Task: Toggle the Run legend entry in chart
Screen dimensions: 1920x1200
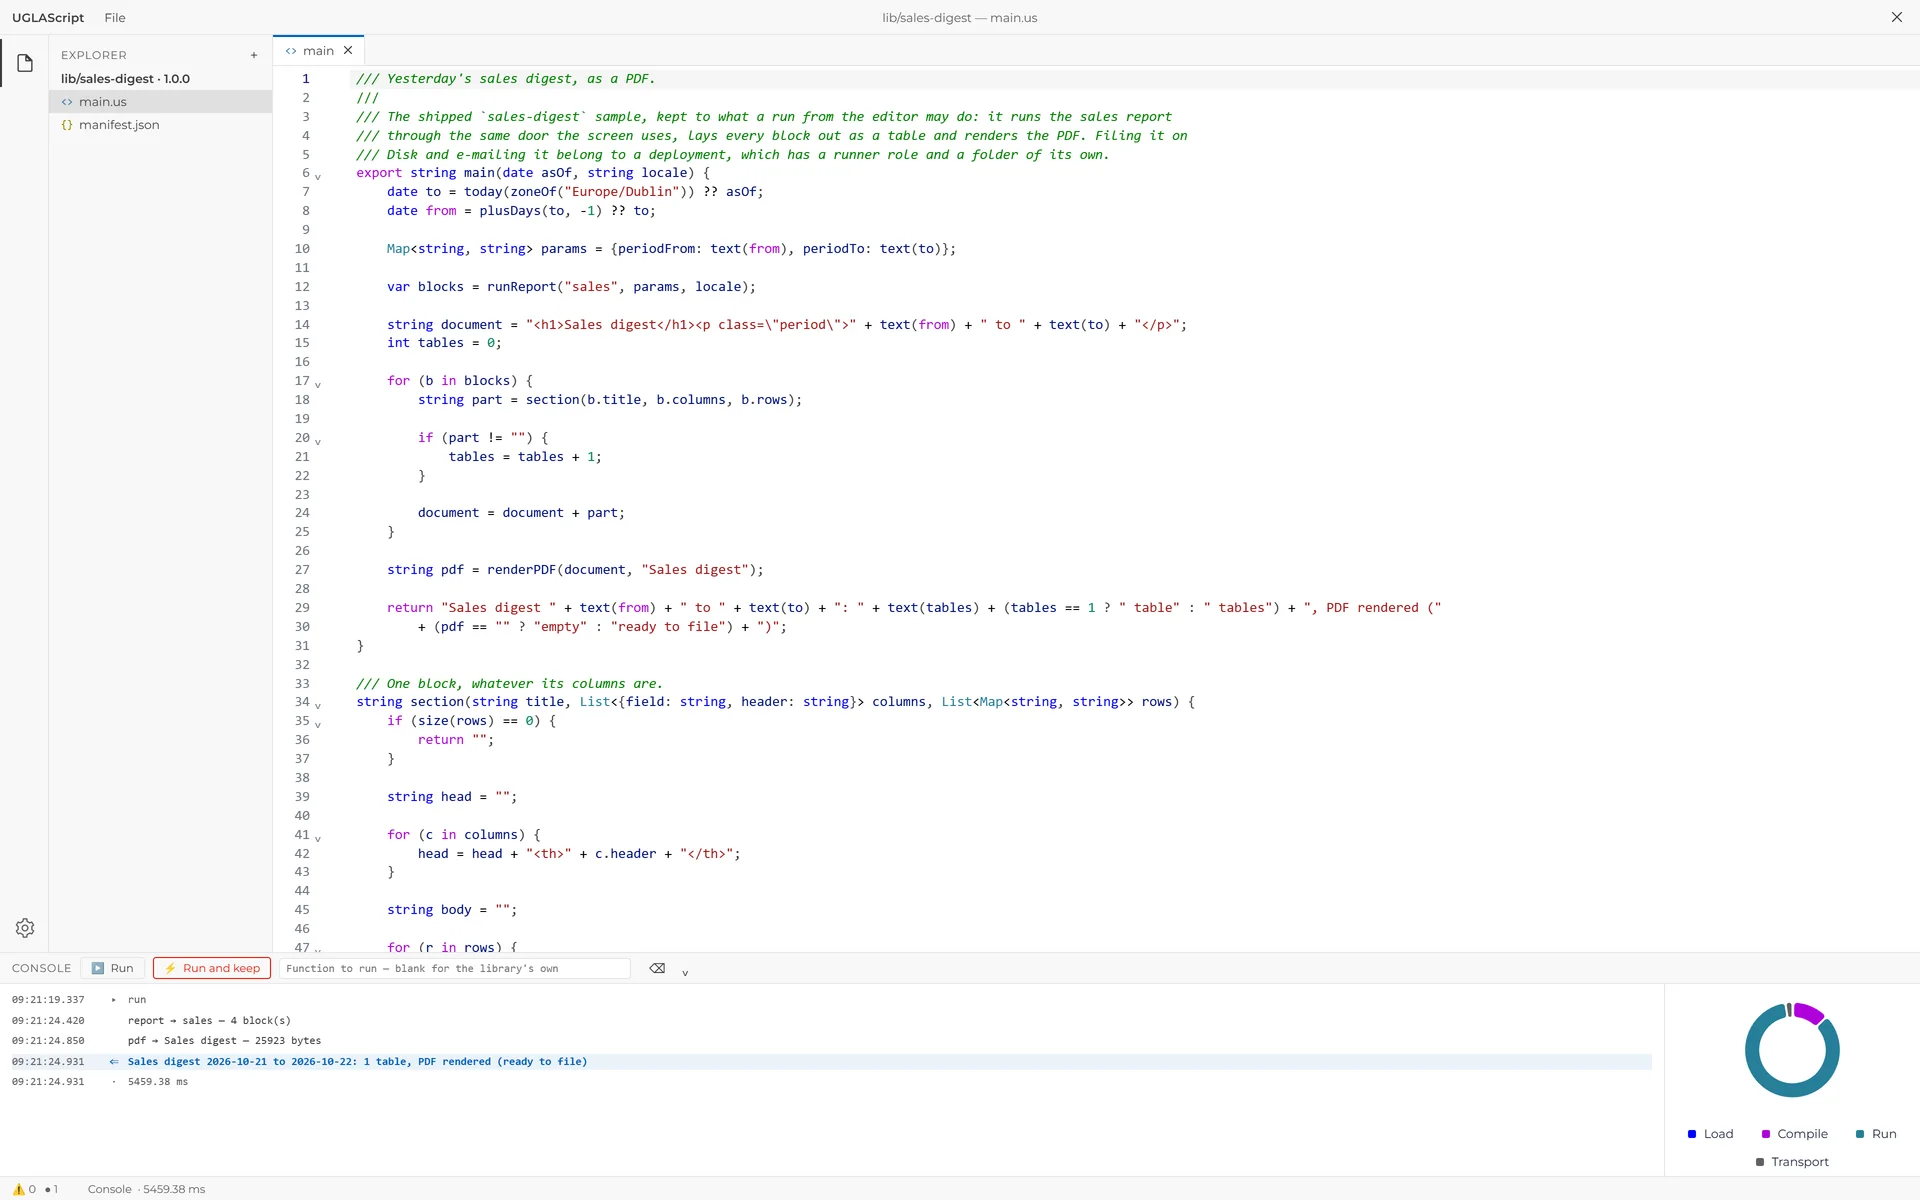Action: tap(1876, 1134)
